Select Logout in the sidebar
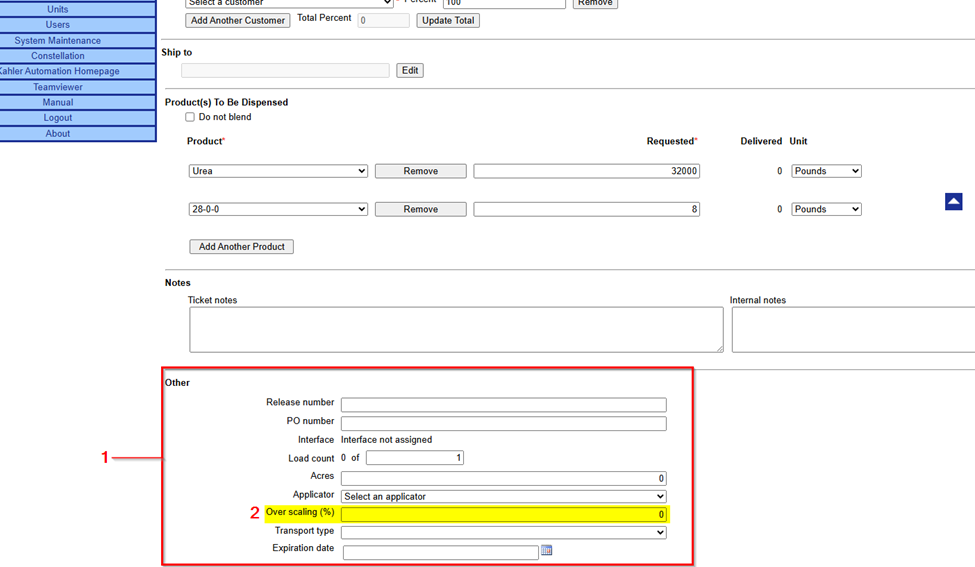 (58, 118)
